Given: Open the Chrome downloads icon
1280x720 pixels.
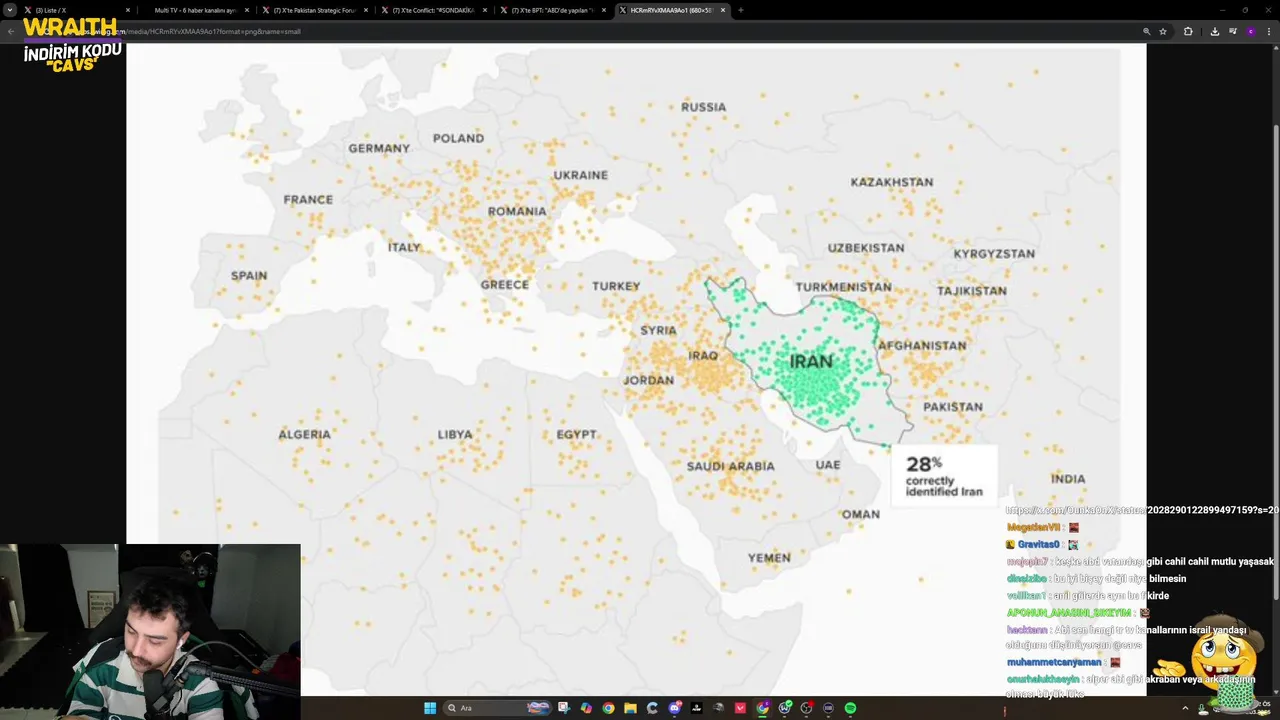Looking at the screenshot, I should [1214, 31].
